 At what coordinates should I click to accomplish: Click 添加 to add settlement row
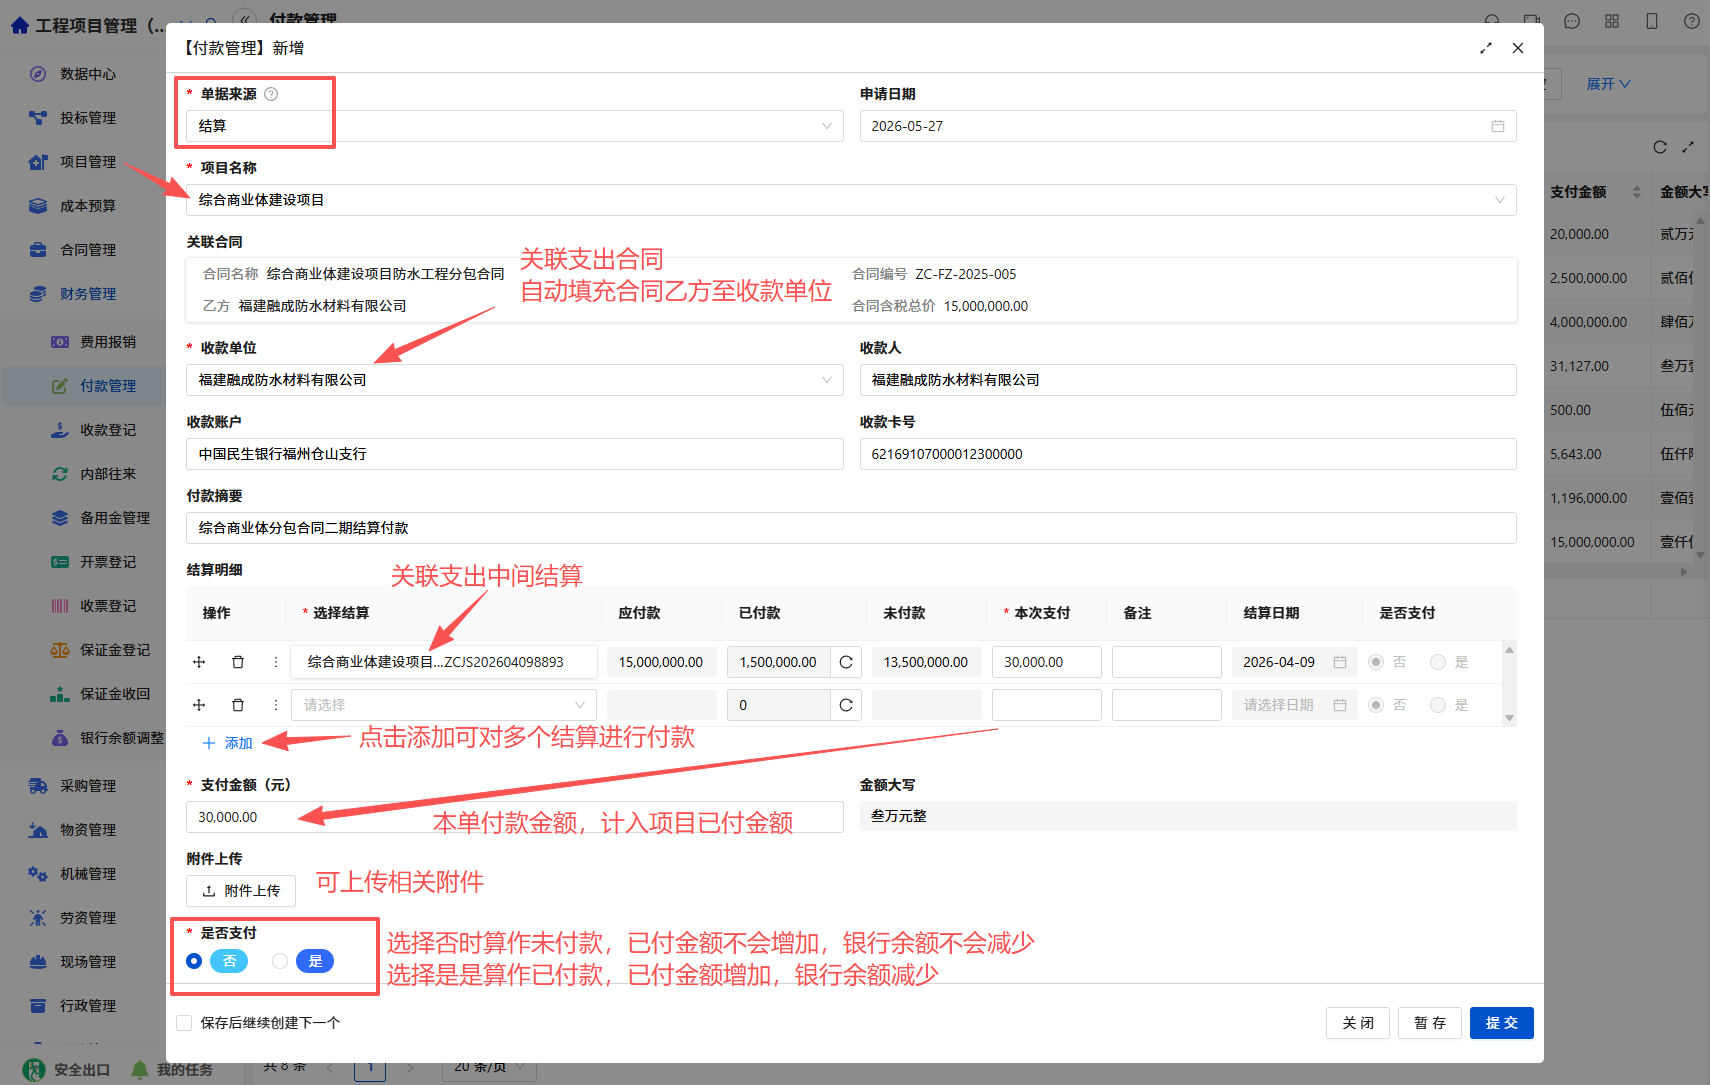click(228, 743)
